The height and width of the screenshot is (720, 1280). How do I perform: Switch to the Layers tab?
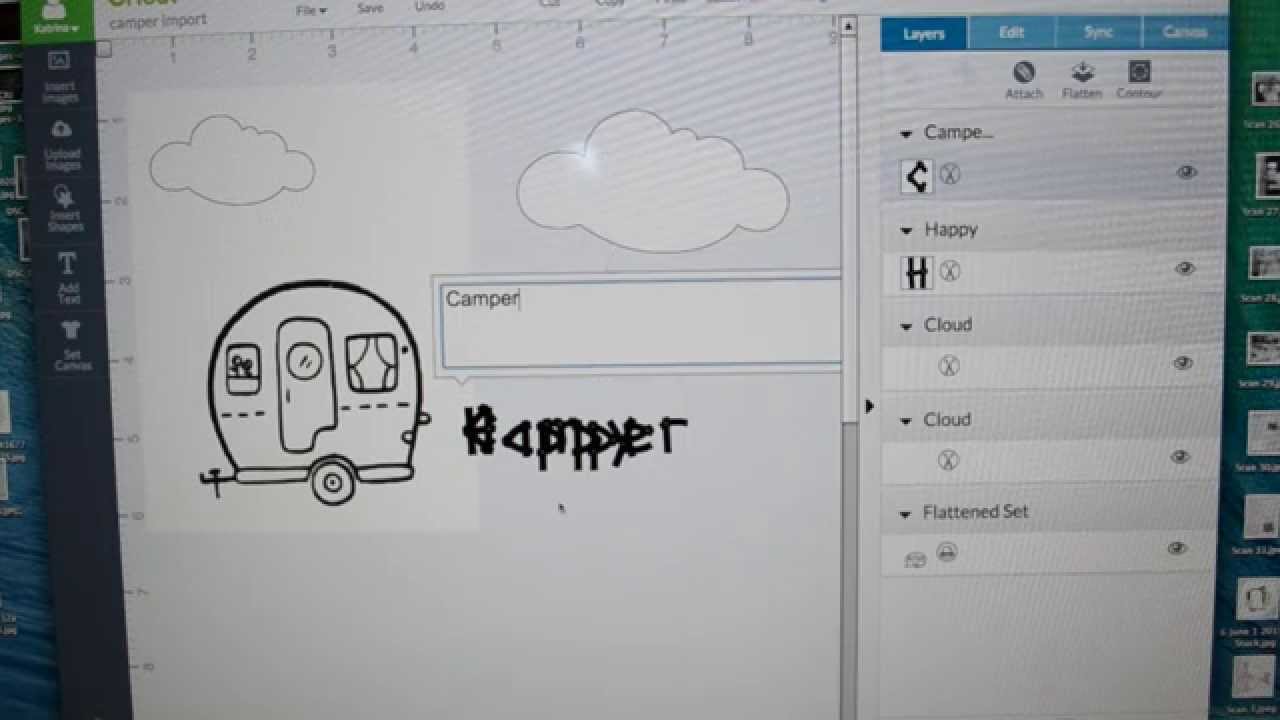[x=924, y=34]
